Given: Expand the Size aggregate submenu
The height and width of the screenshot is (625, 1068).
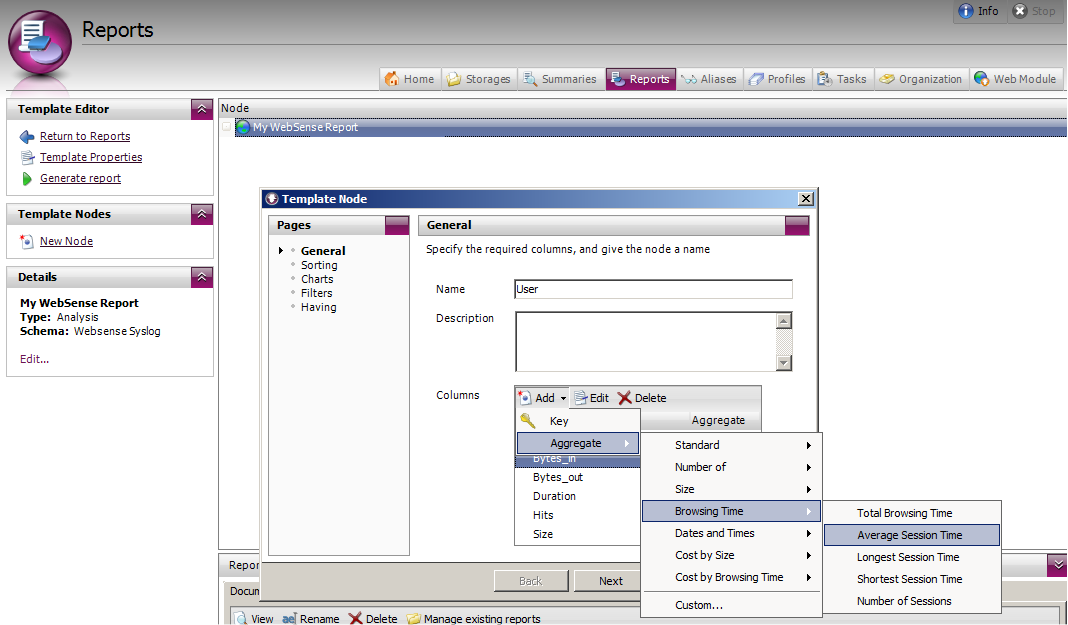Looking at the screenshot, I should pos(731,490).
